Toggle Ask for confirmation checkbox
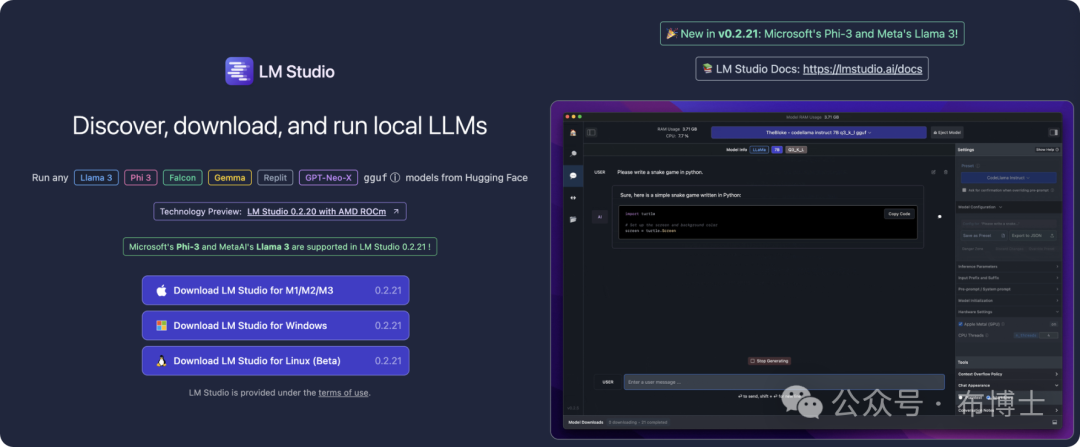Image resolution: width=1080 pixels, height=447 pixels. [x=962, y=189]
